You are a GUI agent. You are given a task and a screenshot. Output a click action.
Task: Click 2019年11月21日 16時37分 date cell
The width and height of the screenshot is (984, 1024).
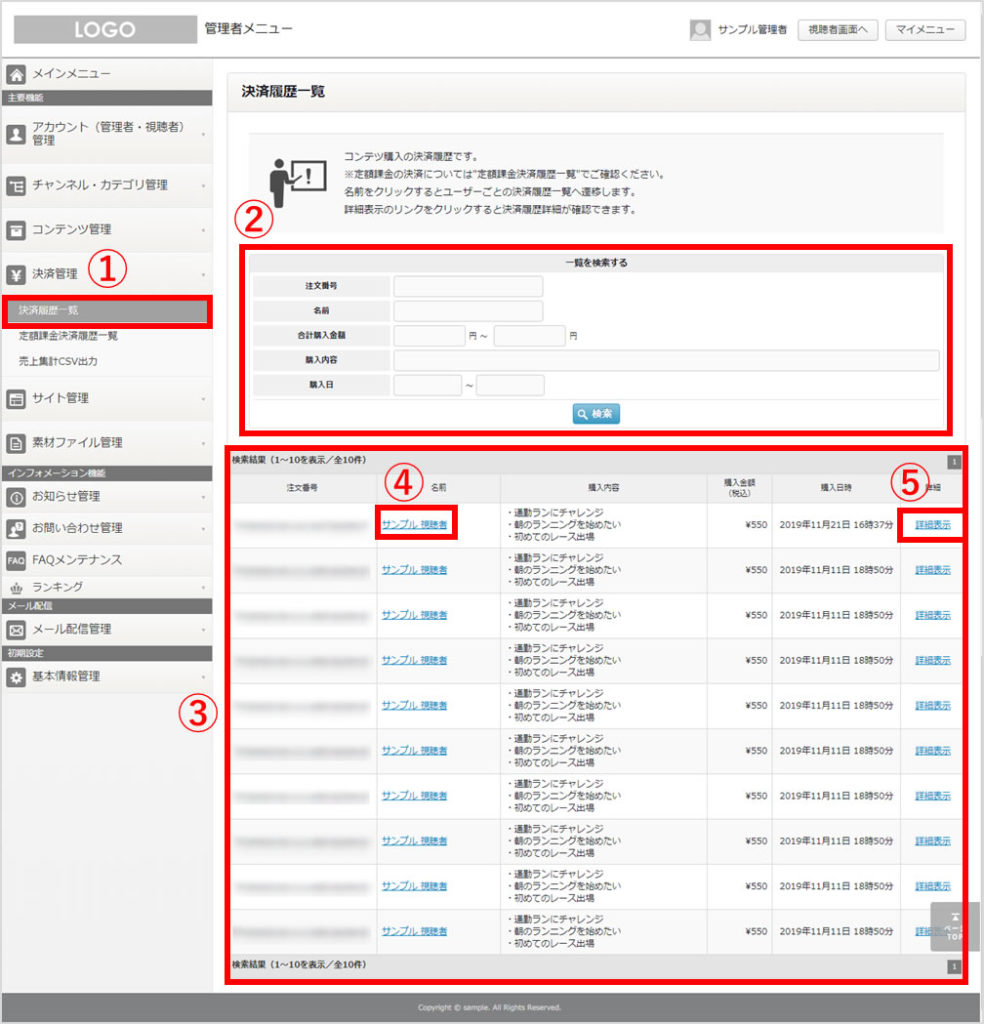[836, 524]
